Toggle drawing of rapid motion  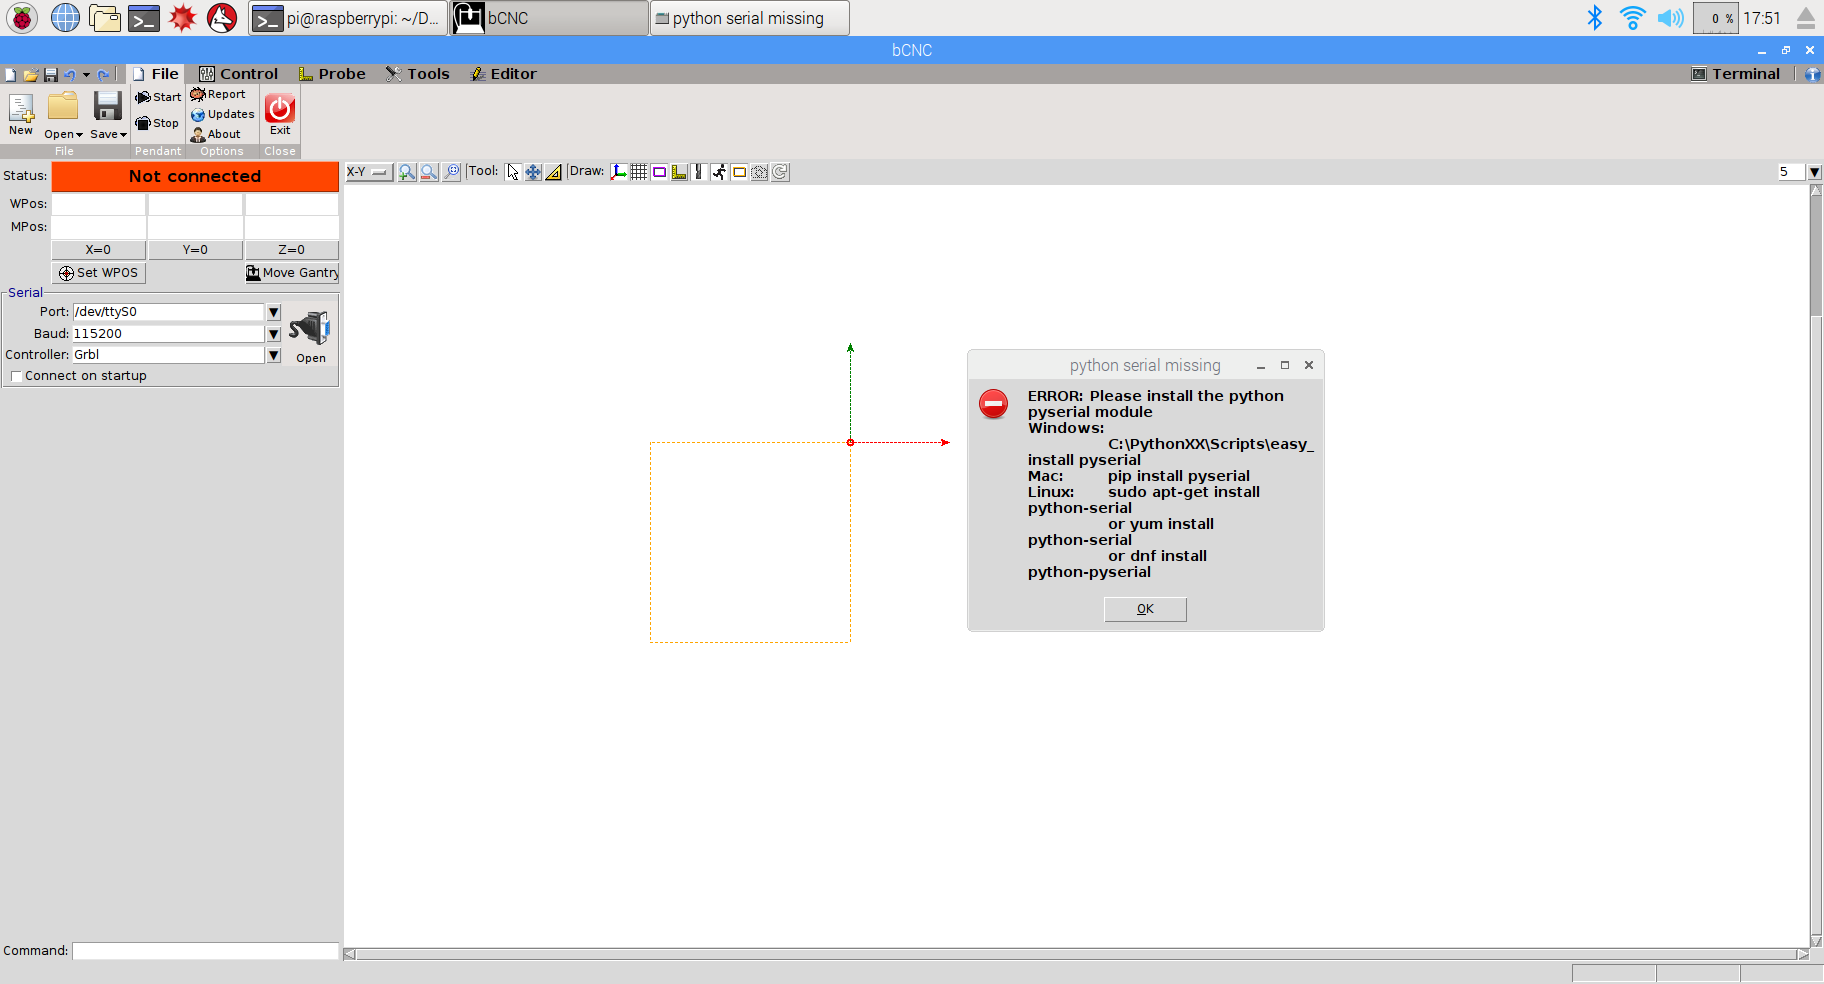719,172
